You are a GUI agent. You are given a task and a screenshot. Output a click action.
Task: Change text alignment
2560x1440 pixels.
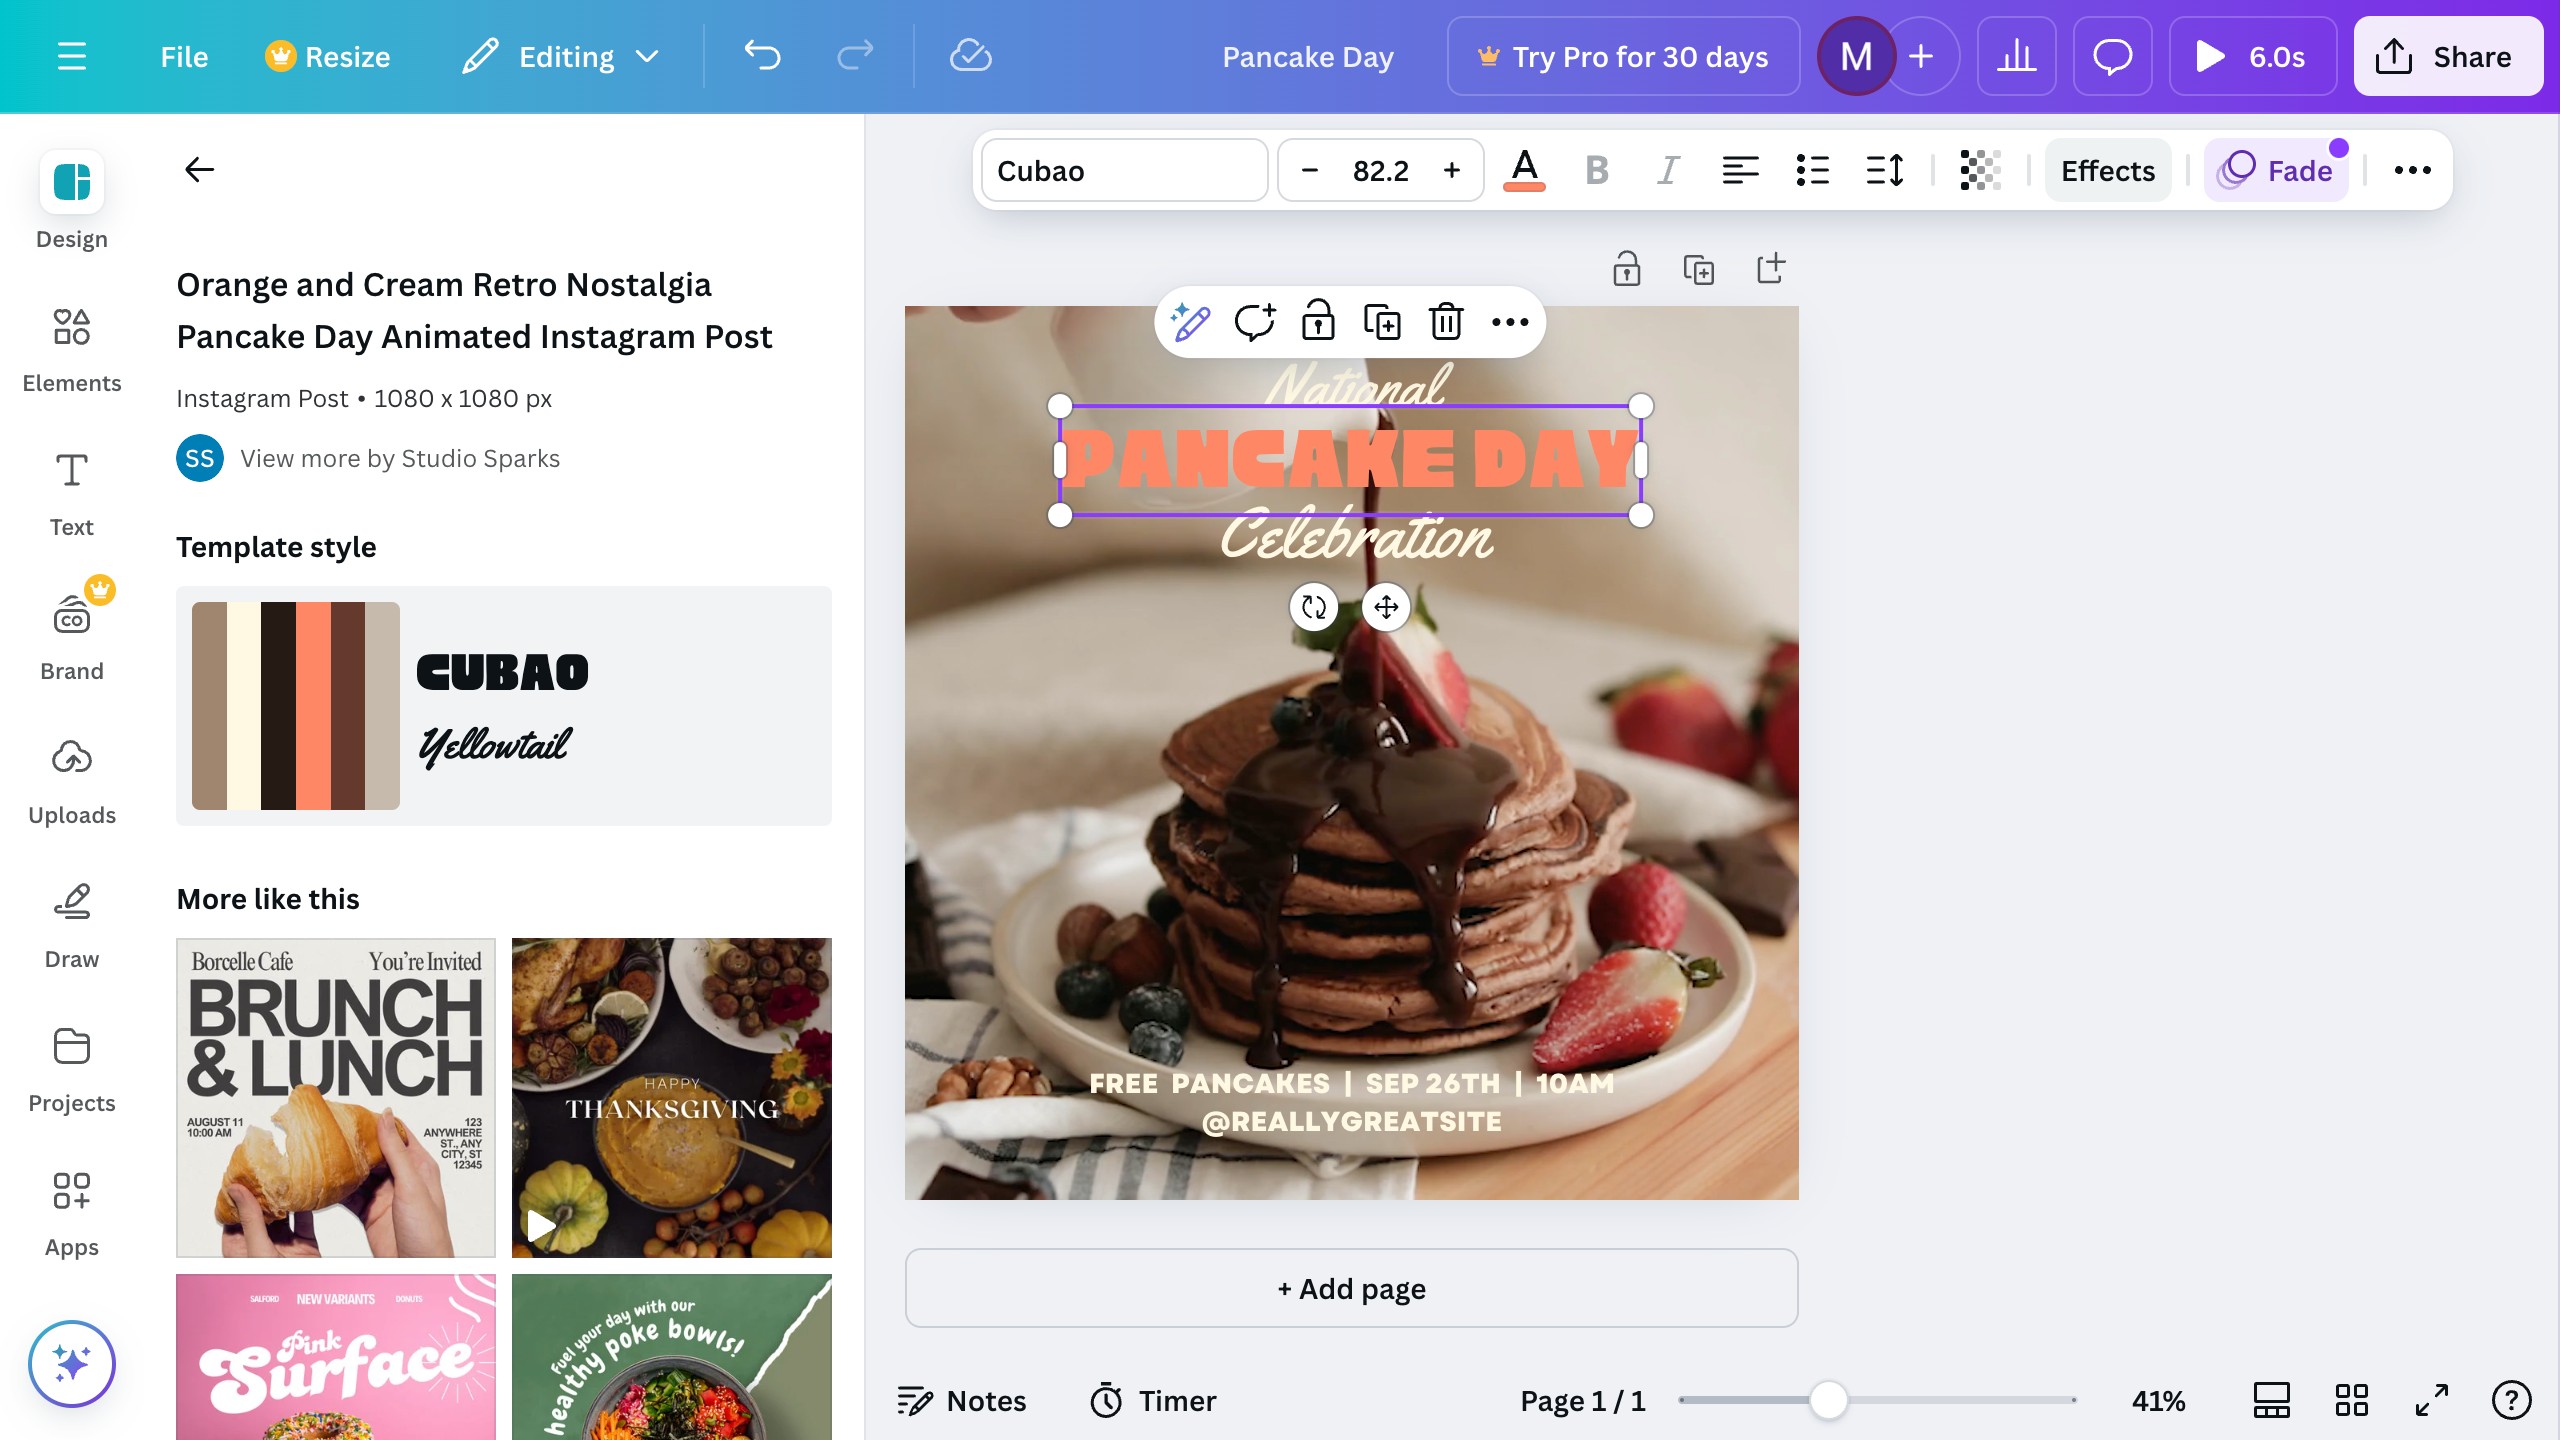click(1740, 170)
